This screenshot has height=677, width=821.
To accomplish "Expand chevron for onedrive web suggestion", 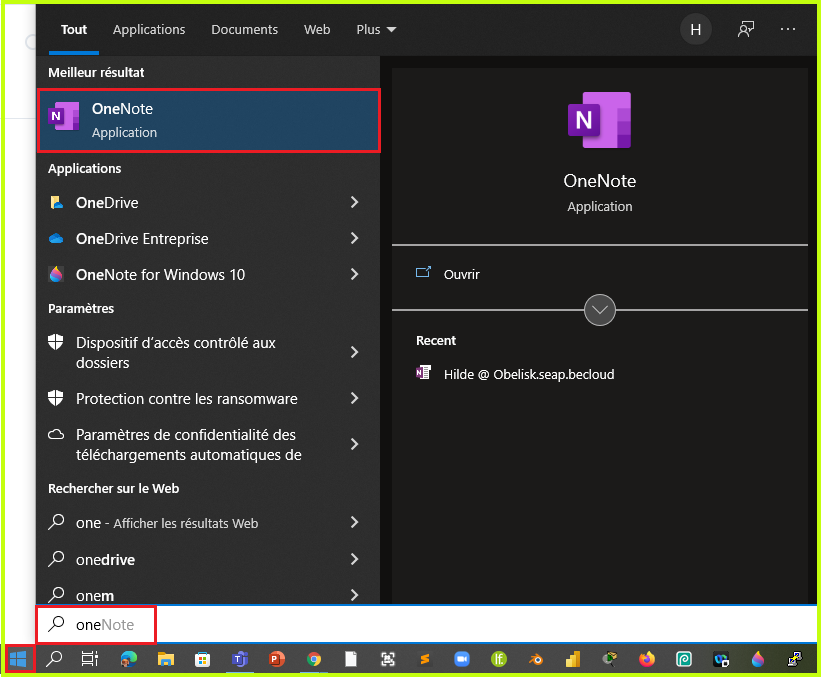I will pyautogui.click(x=354, y=559).
